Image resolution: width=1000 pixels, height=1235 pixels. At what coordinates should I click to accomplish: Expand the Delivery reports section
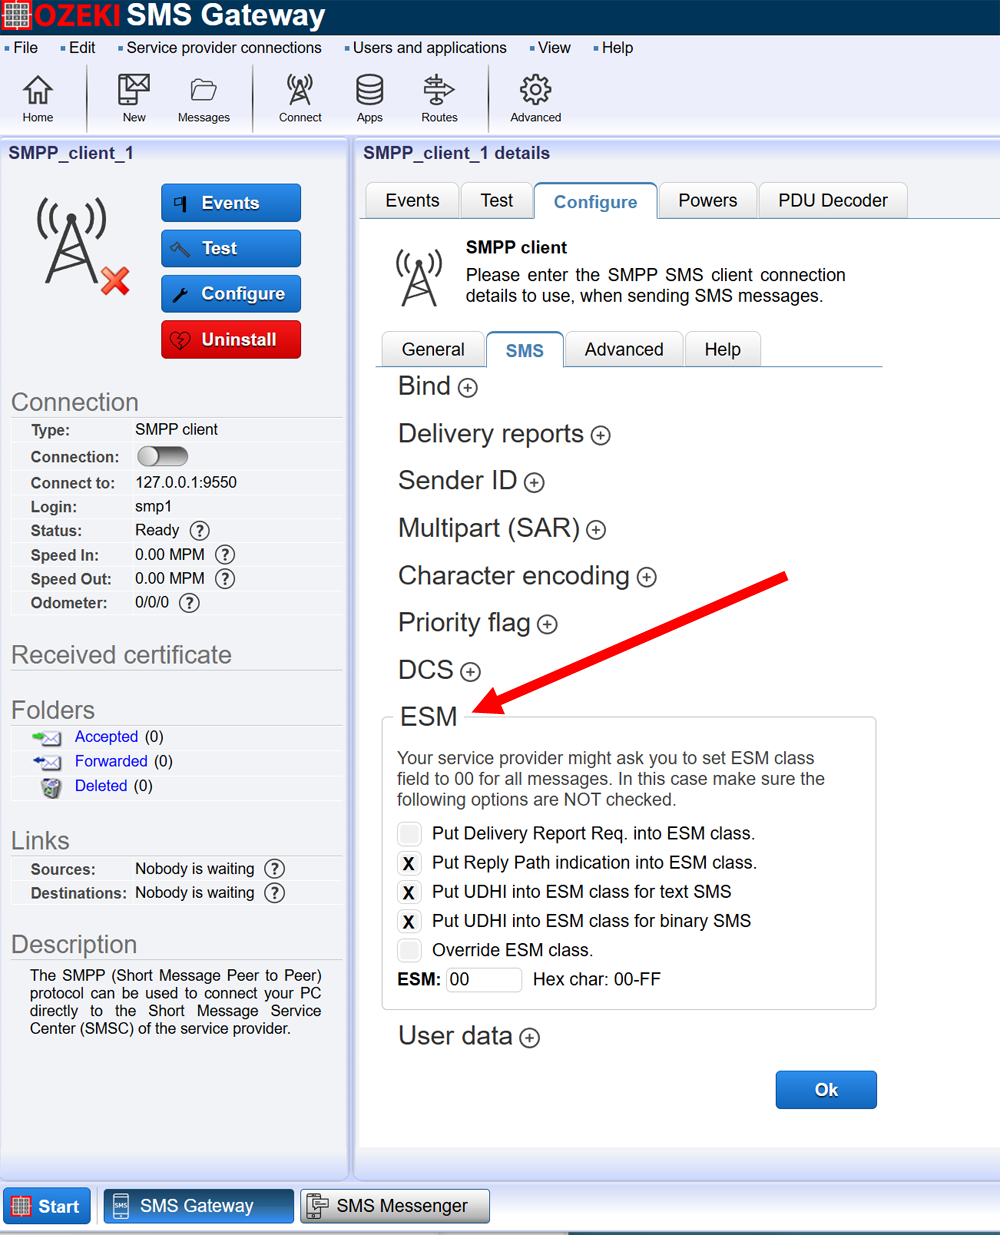[601, 436]
